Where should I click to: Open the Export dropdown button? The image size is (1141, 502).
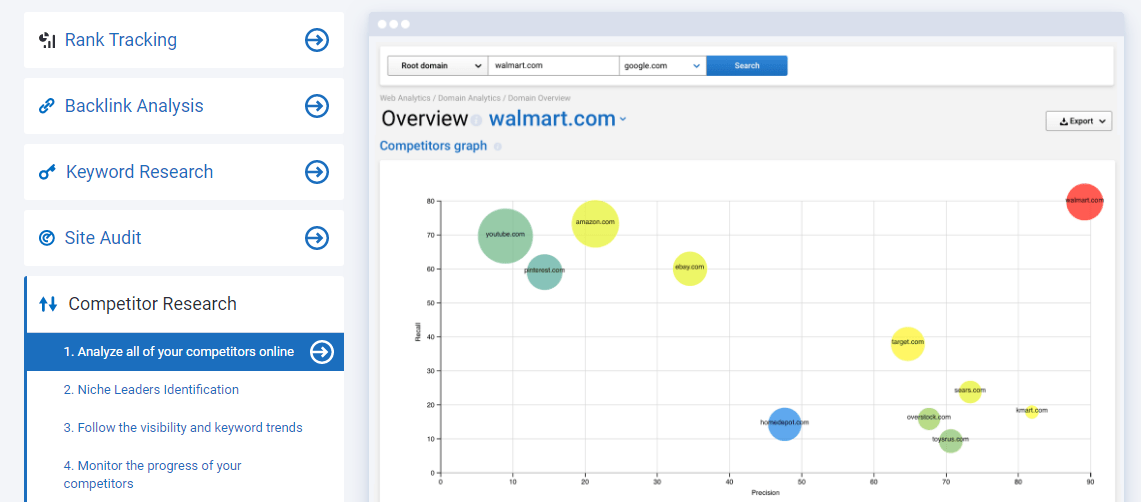(x=1079, y=121)
